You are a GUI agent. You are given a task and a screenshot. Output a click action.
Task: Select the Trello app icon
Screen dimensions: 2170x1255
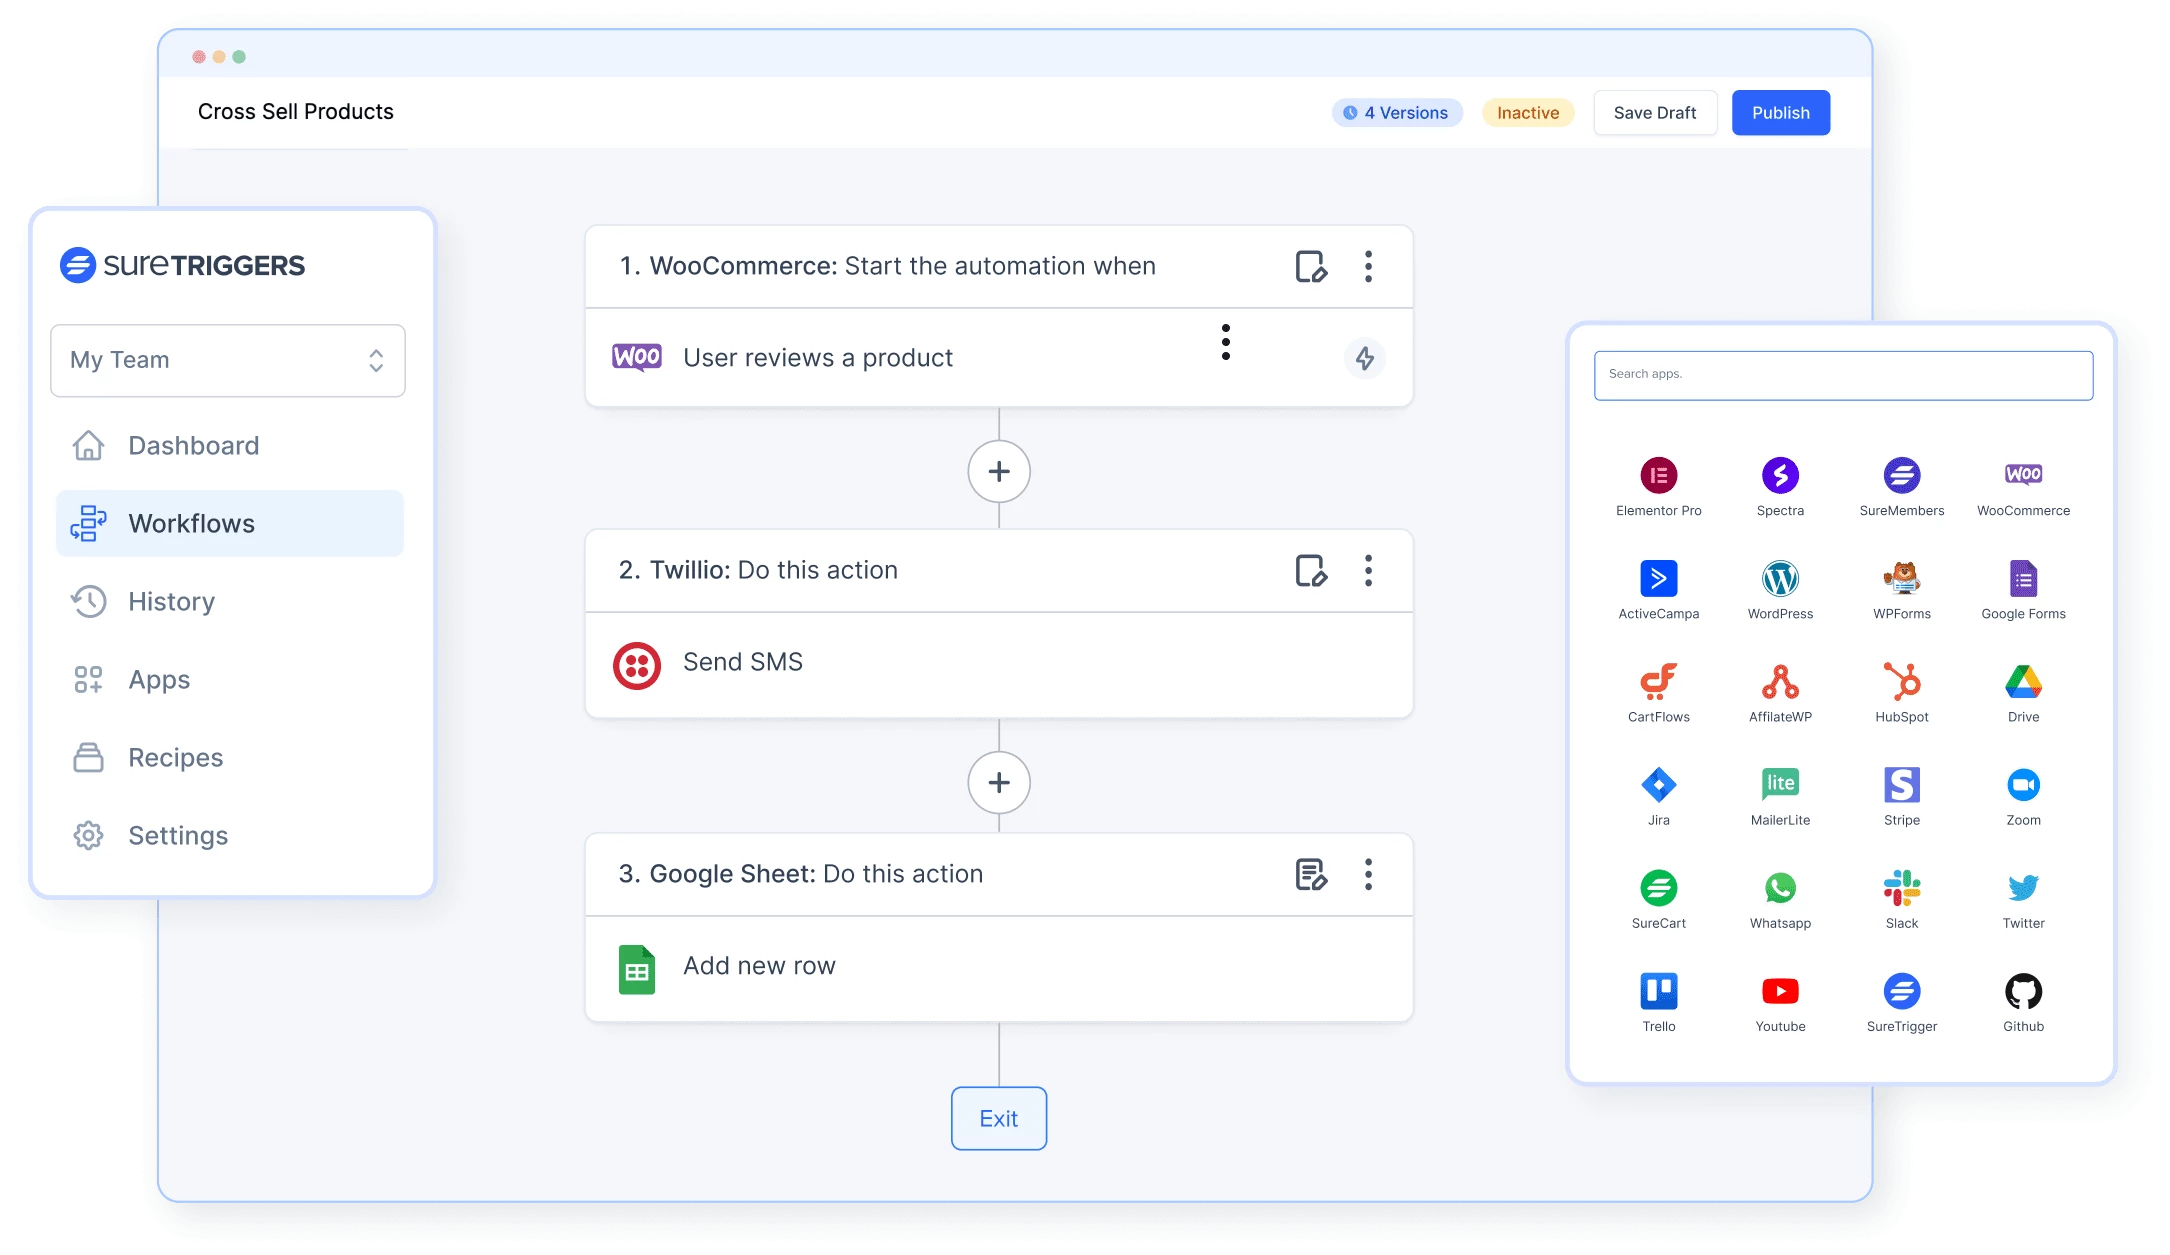click(1658, 991)
